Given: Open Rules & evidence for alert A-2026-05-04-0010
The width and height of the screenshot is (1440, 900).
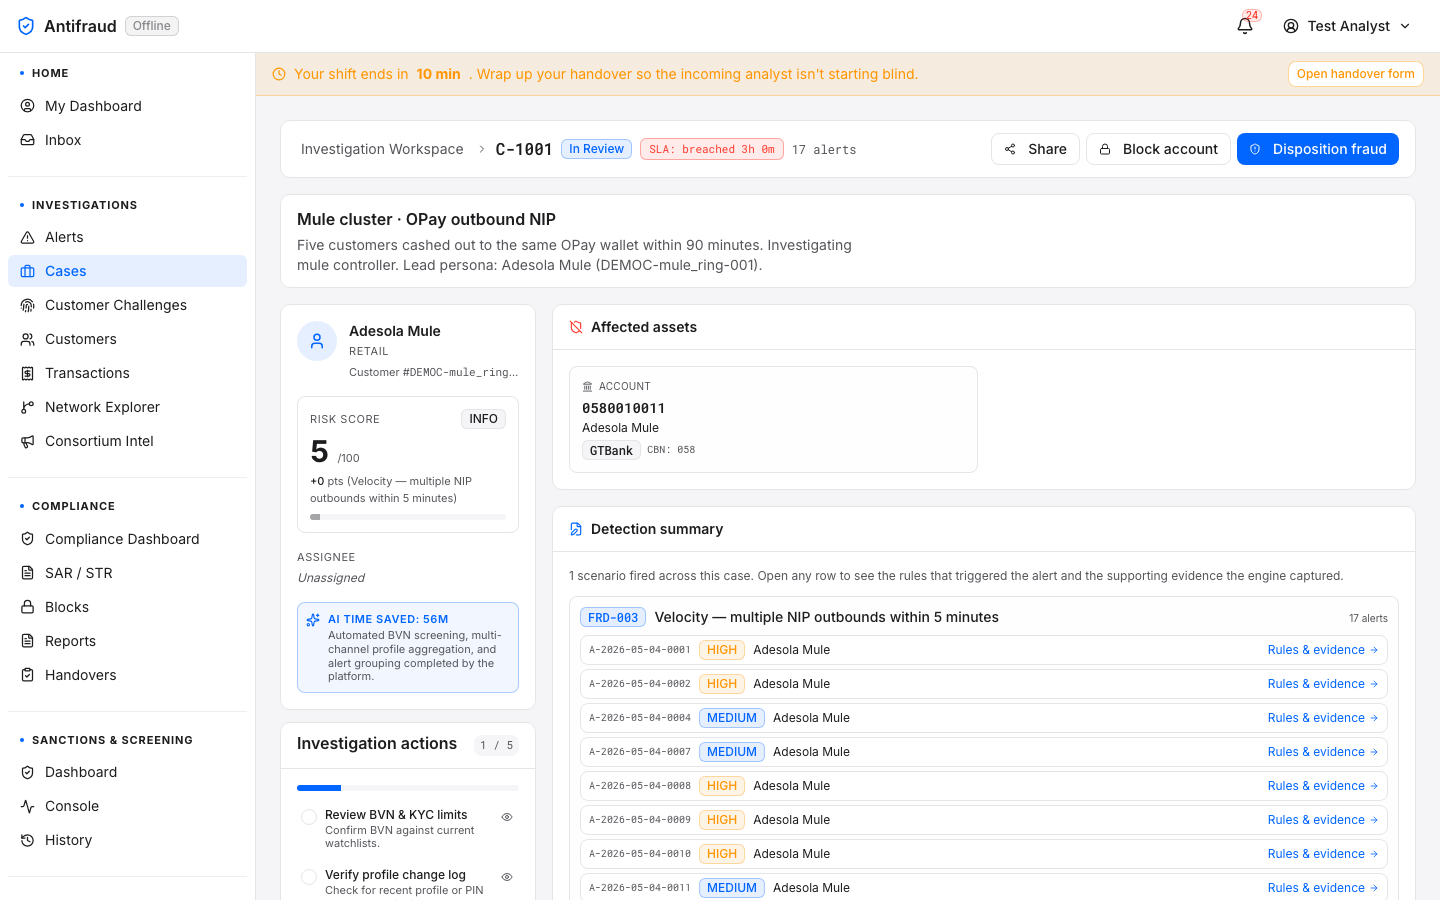Looking at the screenshot, I should [1323, 854].
